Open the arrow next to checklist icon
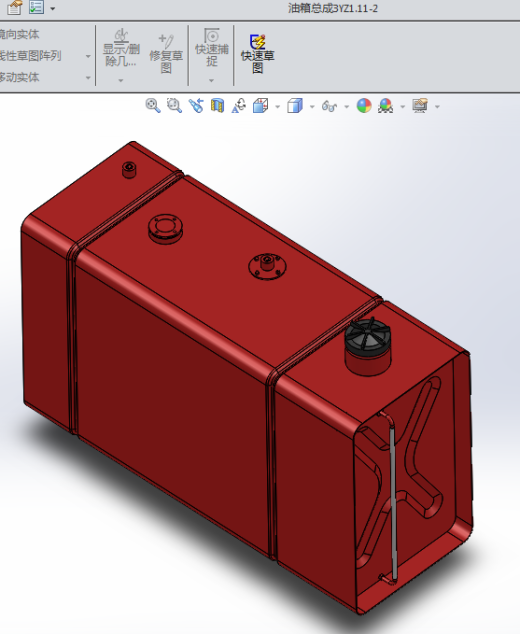 (x=53, y=8)
